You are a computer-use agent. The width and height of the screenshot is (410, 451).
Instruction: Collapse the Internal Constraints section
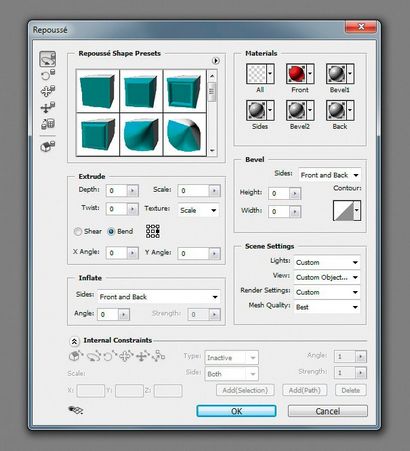click(x=74, y=341)
